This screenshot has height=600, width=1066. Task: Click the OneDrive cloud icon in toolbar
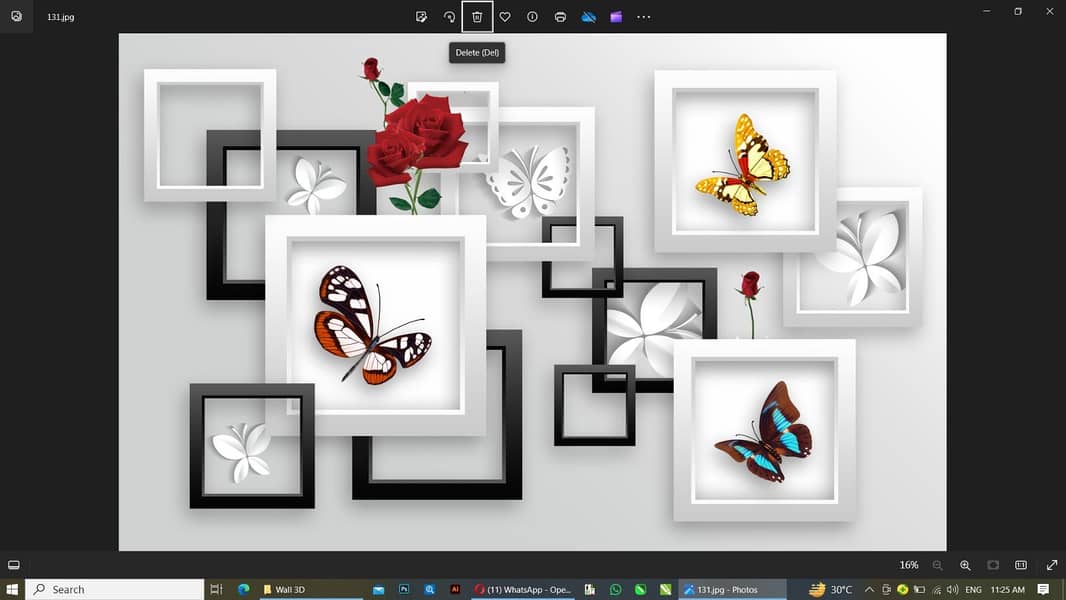tap(589, 17)
